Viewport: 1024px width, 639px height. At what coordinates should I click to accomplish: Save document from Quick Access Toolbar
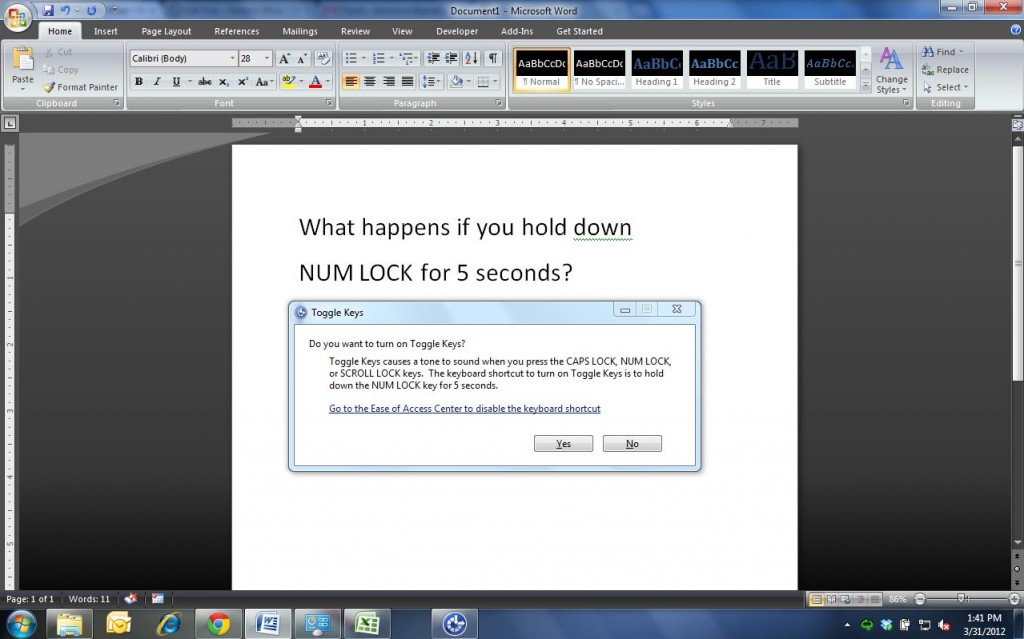pyautogui.click(x=48, y=10)
